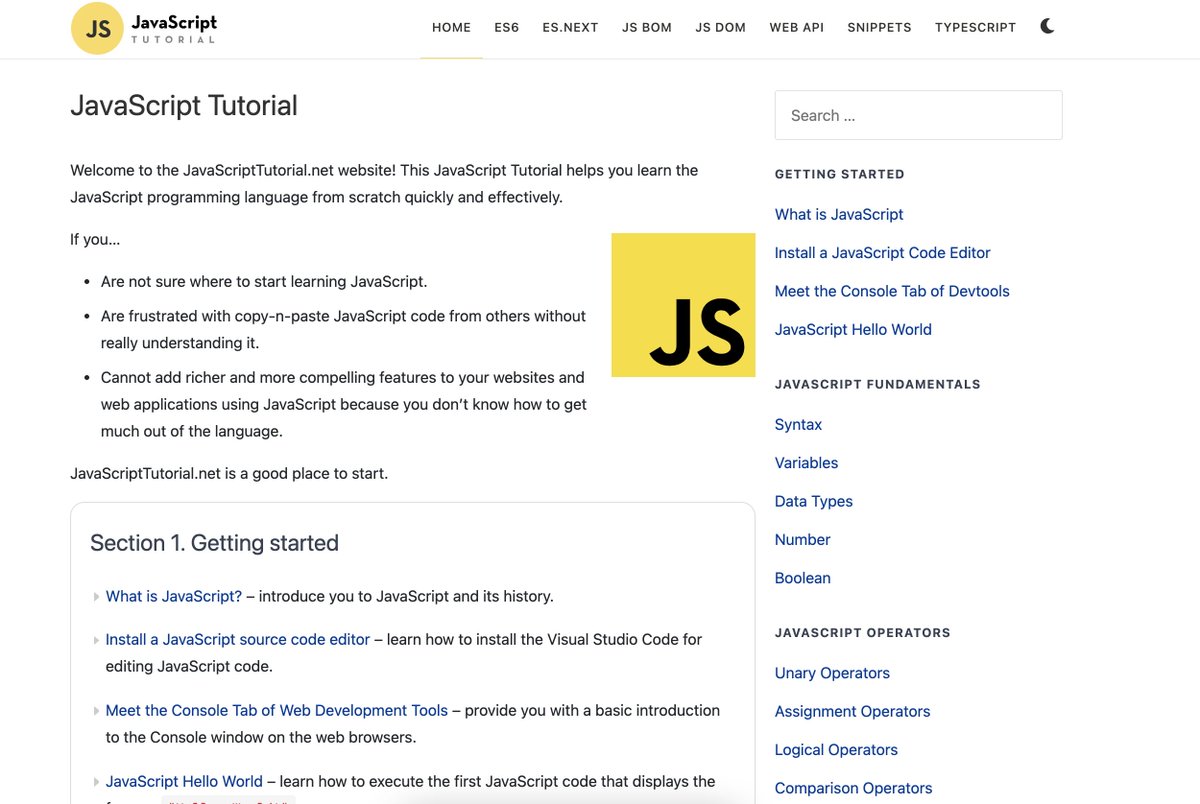Click the yellow JS logo image
The height and width of the screenshot is (804, 1200).
(x=683, y=304)
